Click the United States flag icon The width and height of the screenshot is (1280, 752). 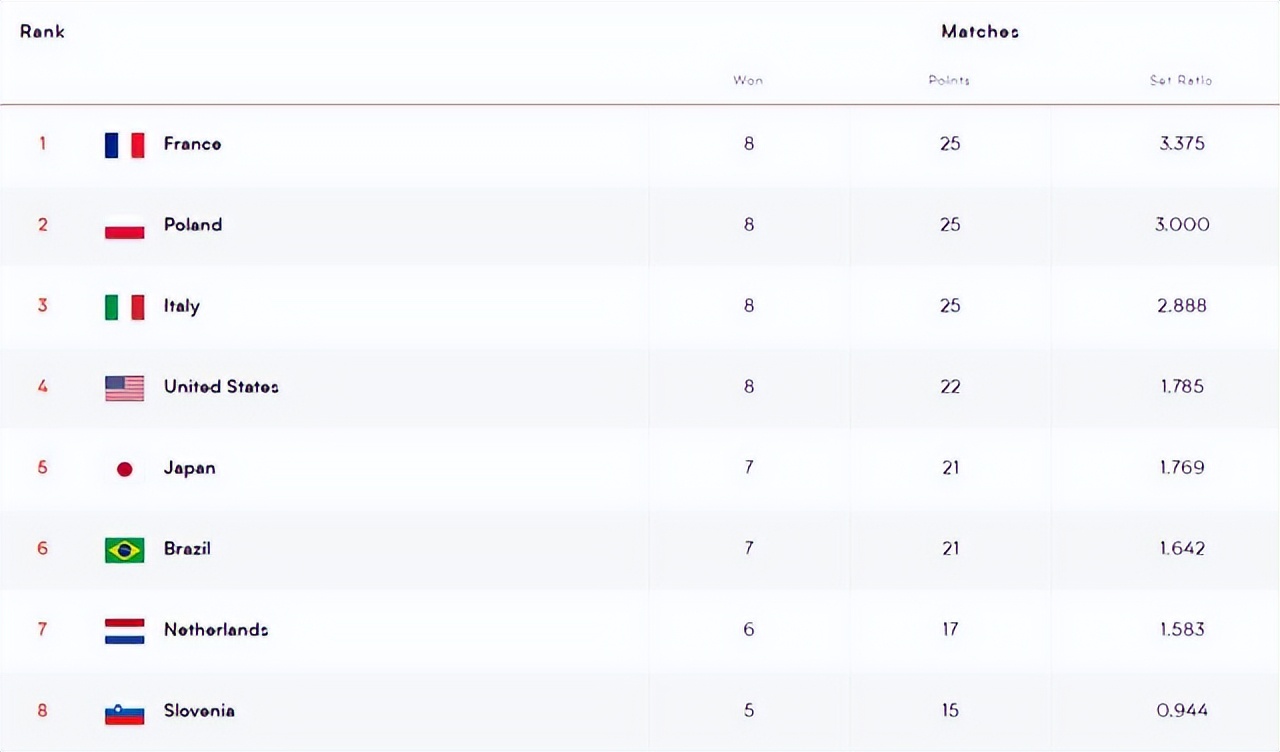click(125, 388)
